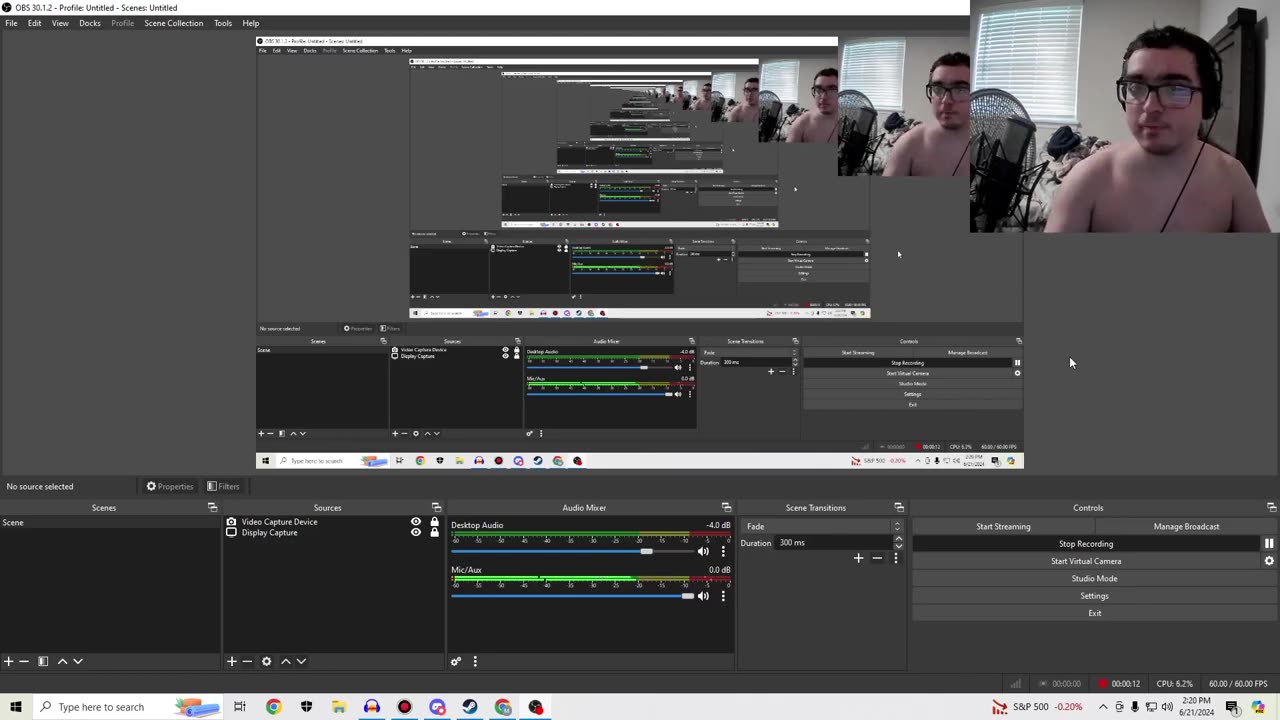This screenshot has width=1280, height=720.
Task: Open the Scene Collection menu
Action: click(x=173, y=23)
